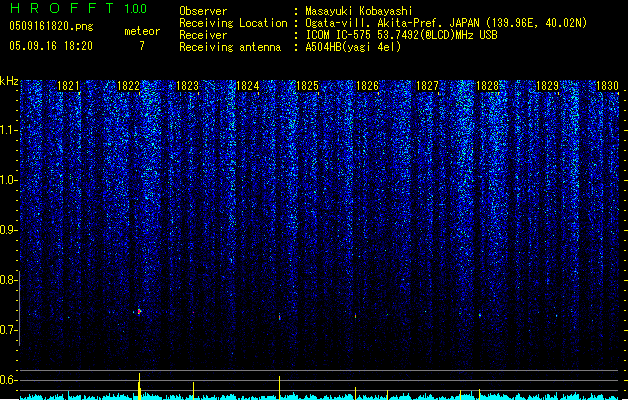Click the meteor echo at 1826
This screenshot has width=629, height=400.
click(355, 316)
